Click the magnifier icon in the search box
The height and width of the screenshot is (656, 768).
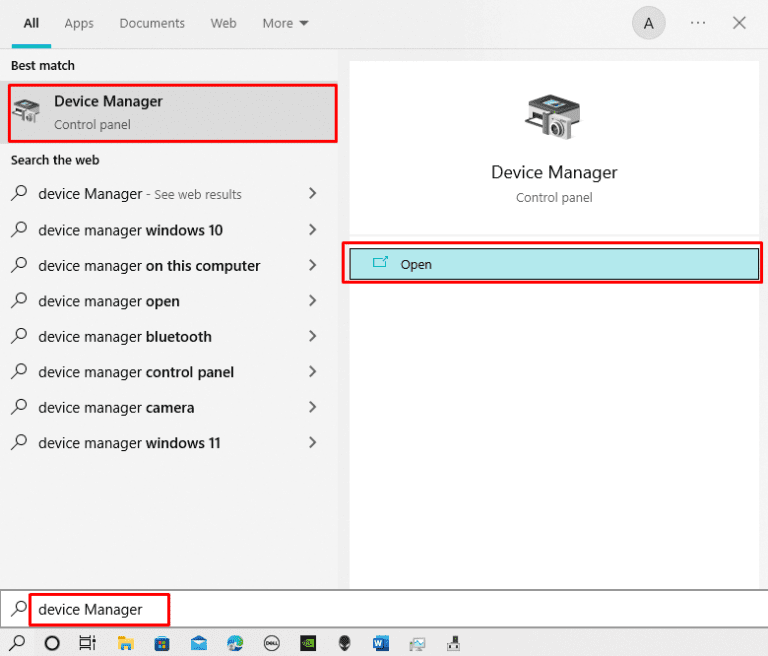click(x=19, y=609)
